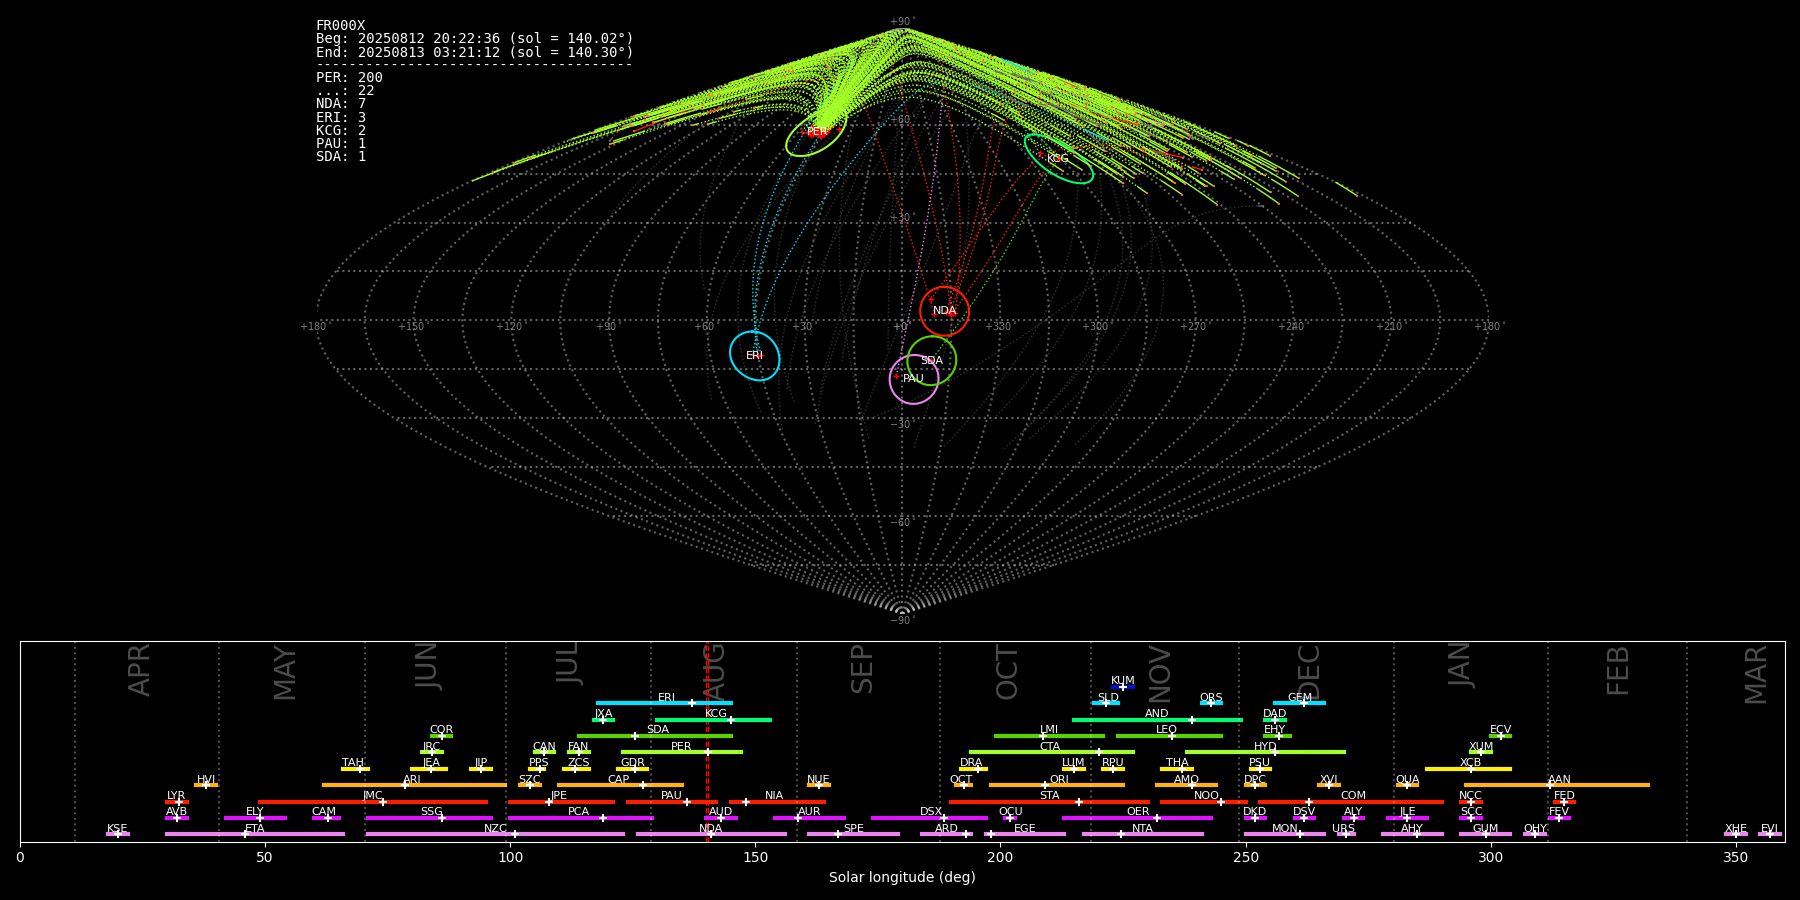Click the FR000X station title text
The height and width of the screenshot is (900, 1800).
(340, 26)
